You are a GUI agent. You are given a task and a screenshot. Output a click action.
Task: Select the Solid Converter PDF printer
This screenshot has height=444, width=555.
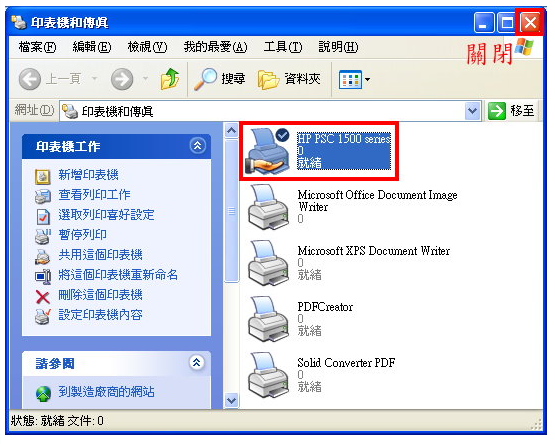321,375
